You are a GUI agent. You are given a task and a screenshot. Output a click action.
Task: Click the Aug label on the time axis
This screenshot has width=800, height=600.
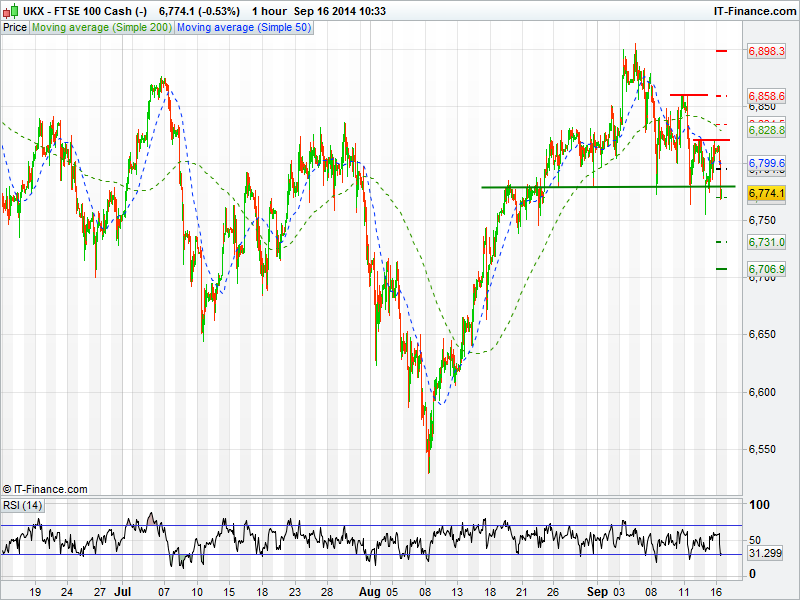tap(370, 591)
